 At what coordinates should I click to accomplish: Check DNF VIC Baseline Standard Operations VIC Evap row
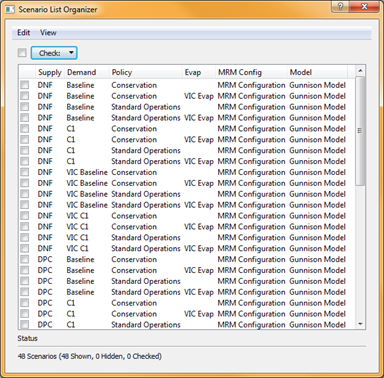point(25,205)
